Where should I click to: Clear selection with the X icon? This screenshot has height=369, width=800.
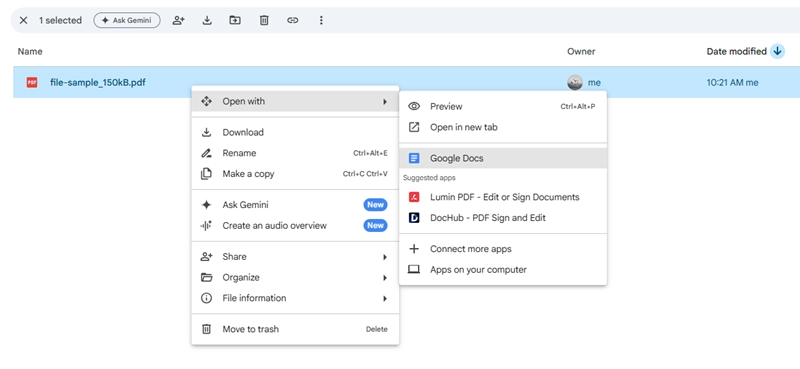23,20
